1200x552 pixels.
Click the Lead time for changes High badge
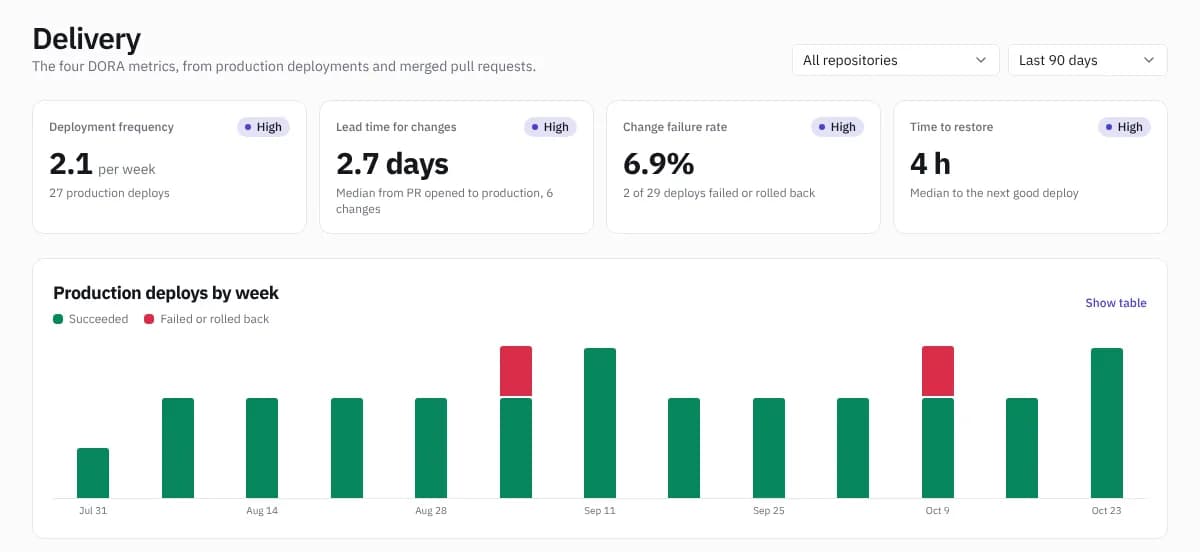[550, 127]
